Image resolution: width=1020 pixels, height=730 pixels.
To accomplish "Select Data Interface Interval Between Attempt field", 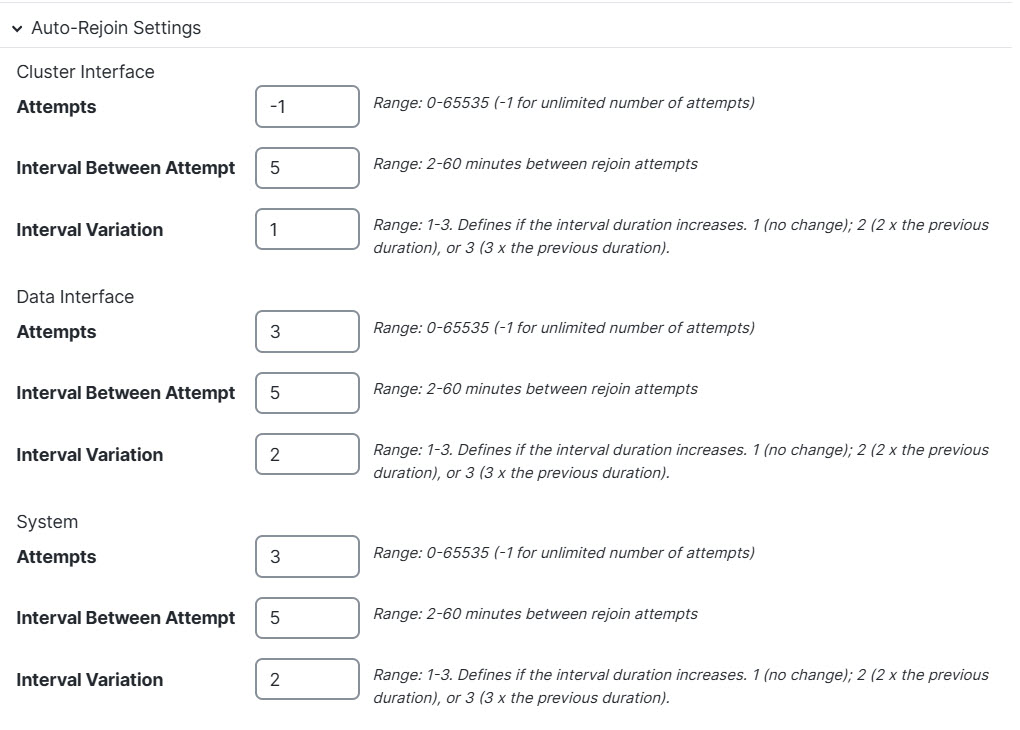I will [307, 392].
